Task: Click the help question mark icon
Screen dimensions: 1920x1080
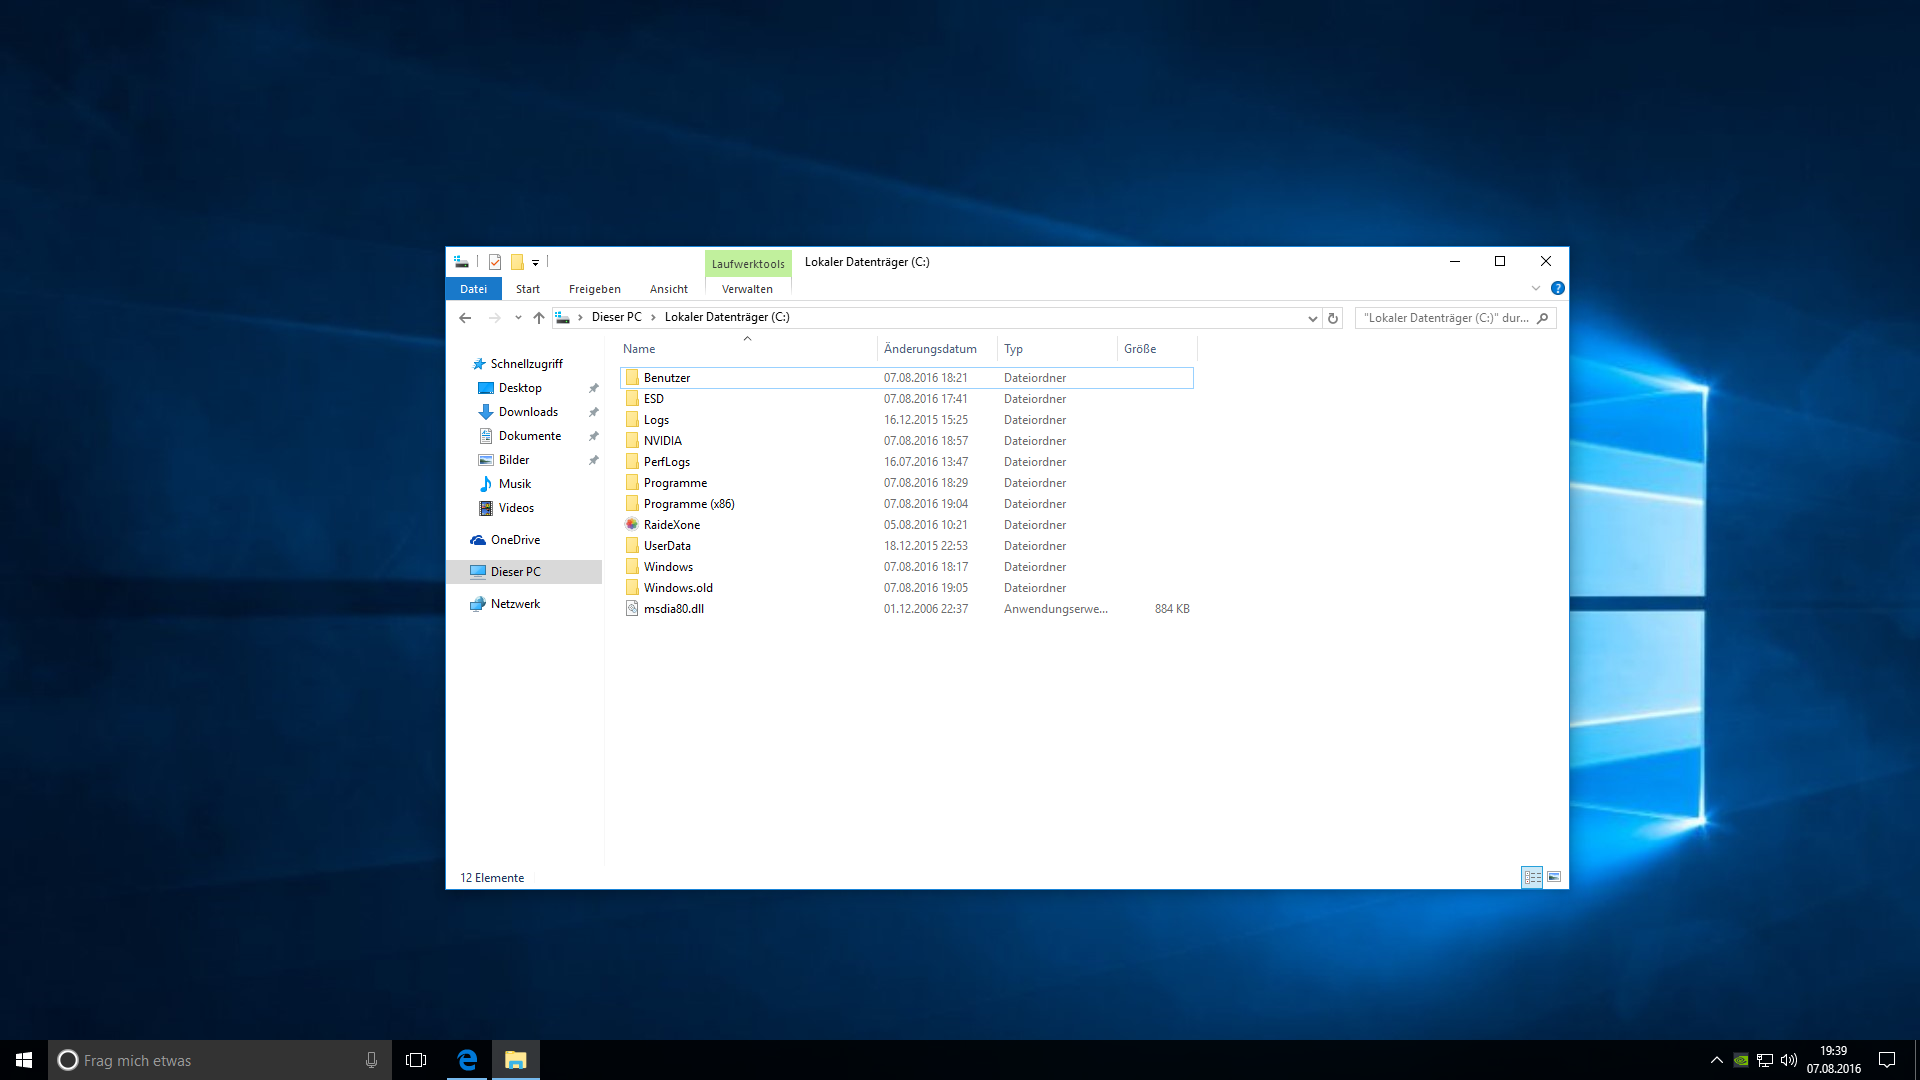Action: click(x=1557, y=288)
